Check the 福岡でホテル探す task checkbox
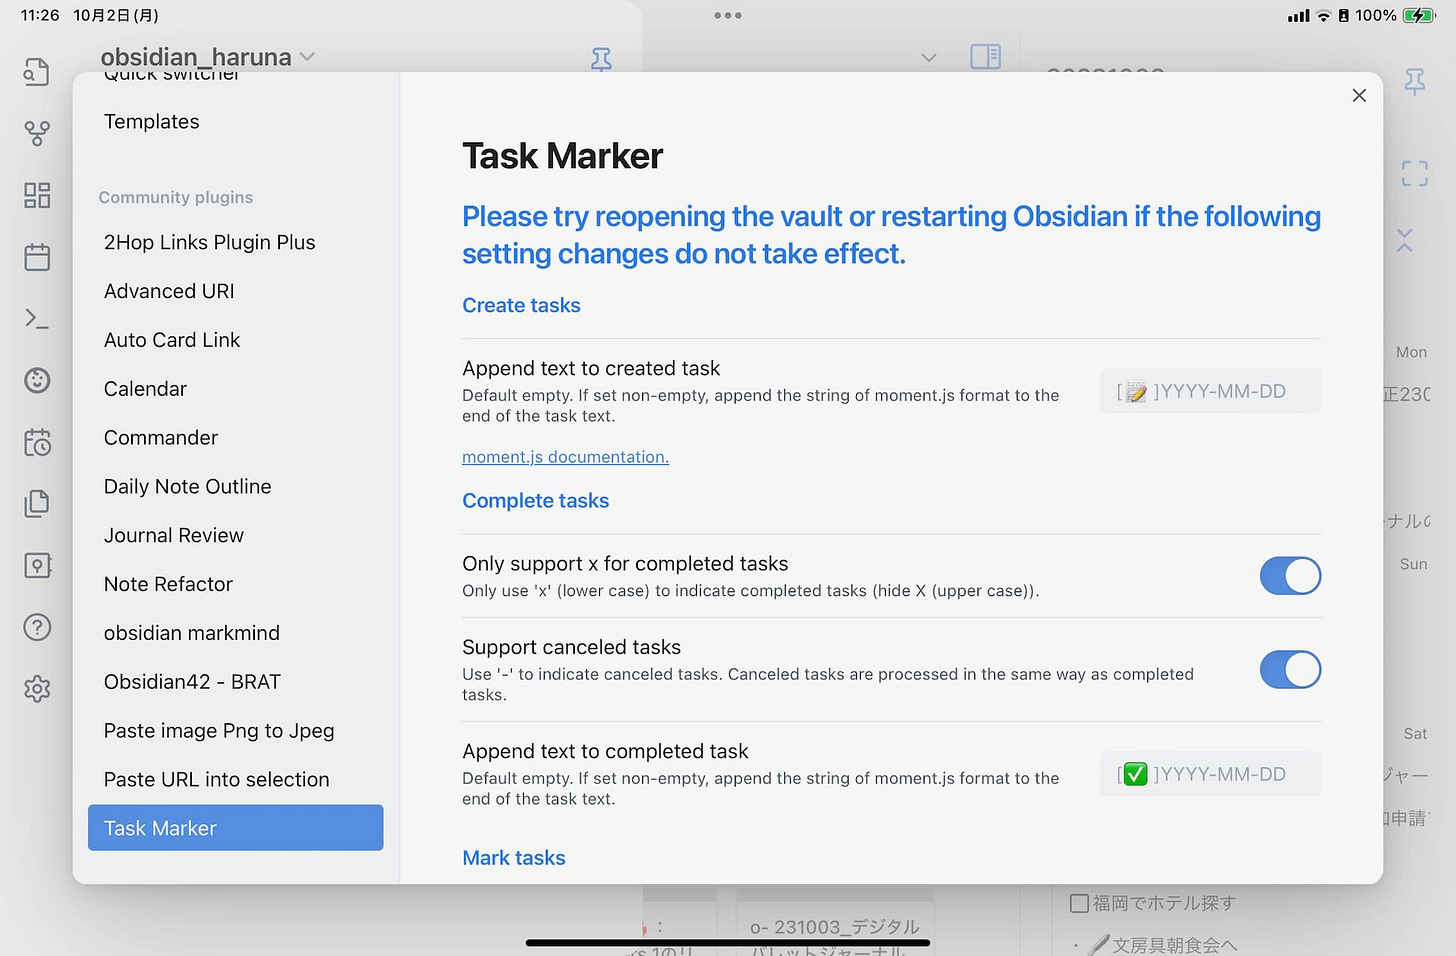Image resolution: width=1456 pixels, height=956 pixels. point(1079,903)
